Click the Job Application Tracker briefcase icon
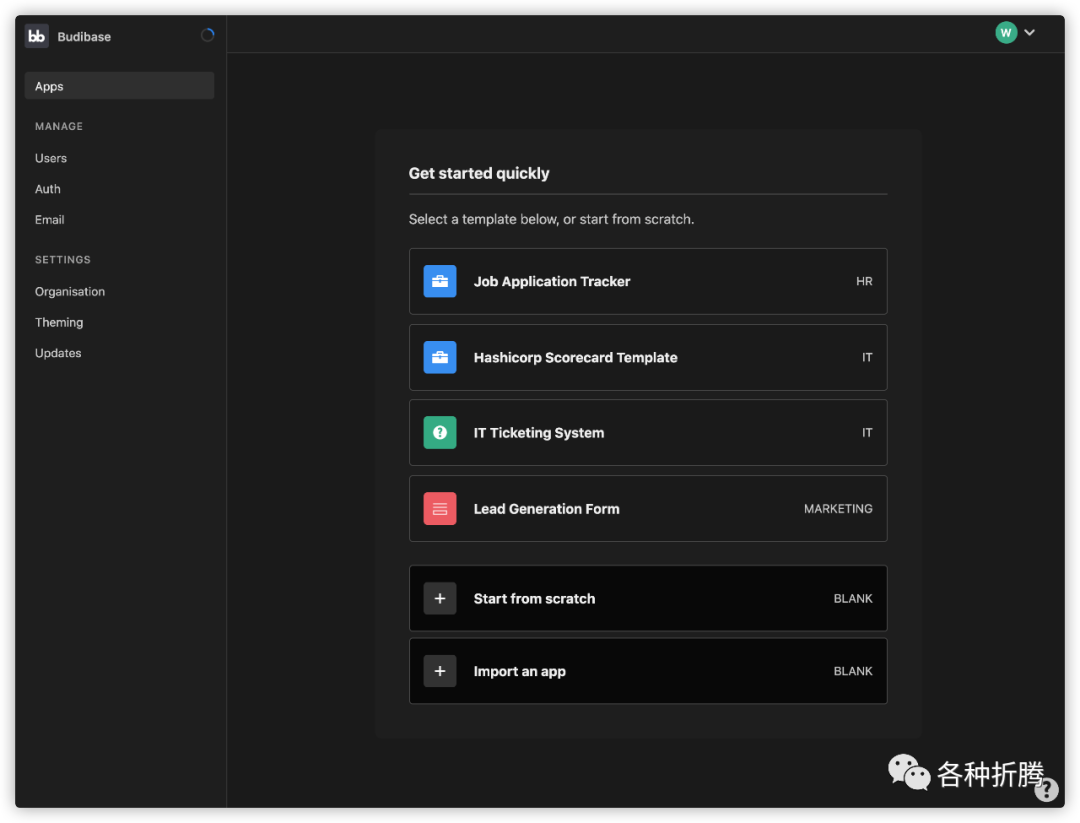Viewport: 1080px width, 823px height. (x=440, y=282)
